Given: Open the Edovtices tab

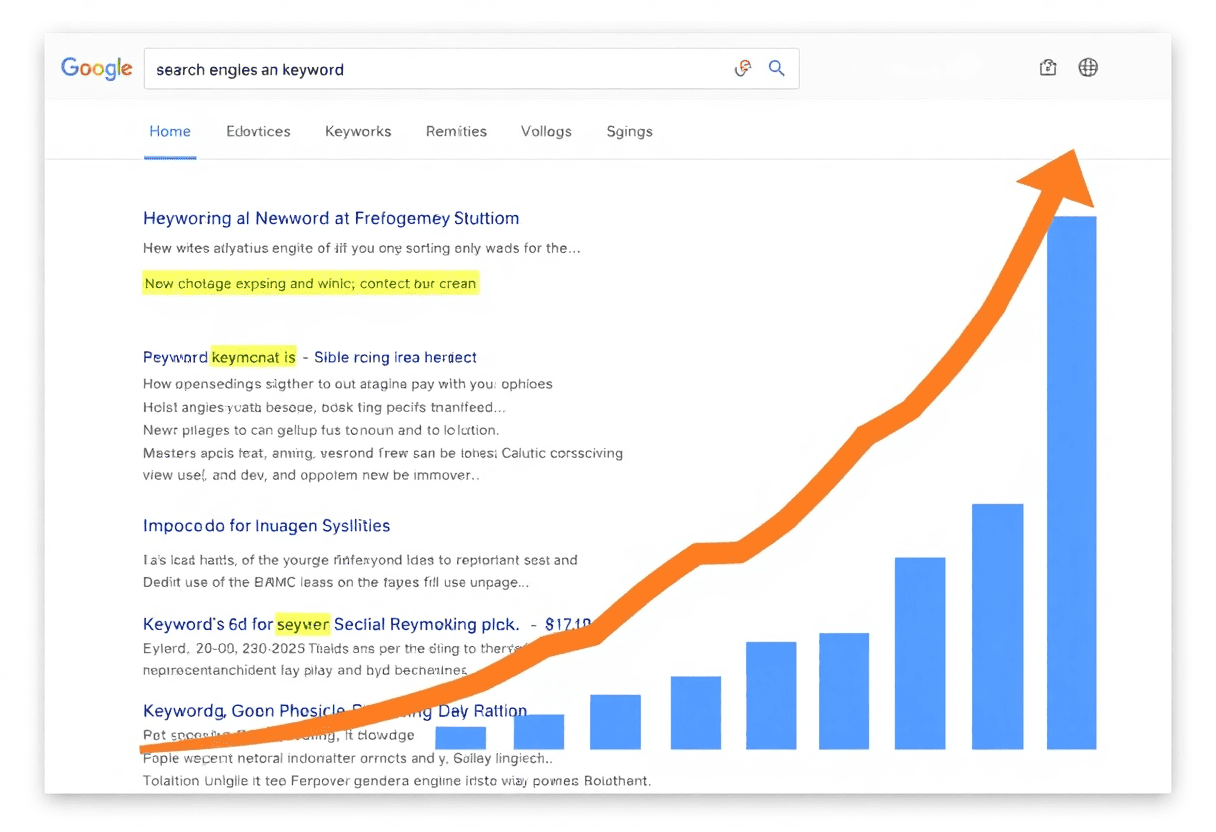Looking at the screenshot, I should (x=258, y=131).
